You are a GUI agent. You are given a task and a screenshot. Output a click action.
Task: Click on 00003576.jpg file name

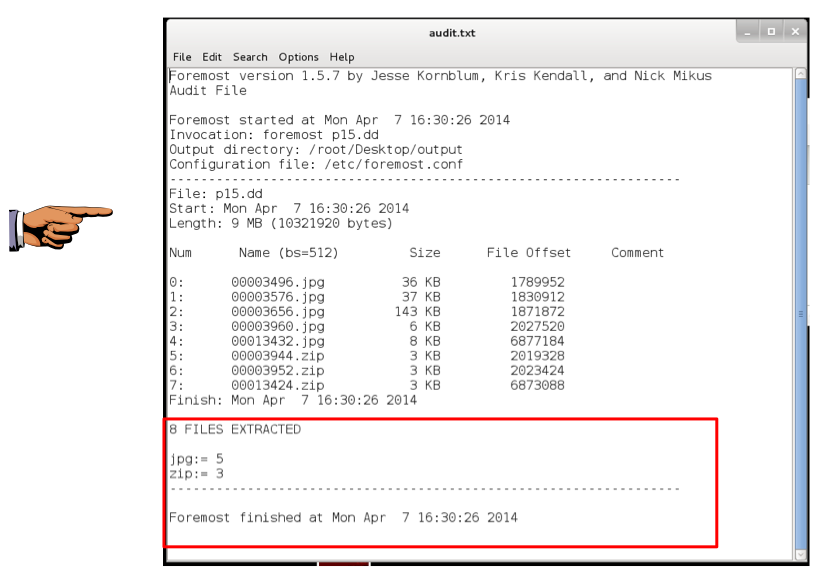pos(278,297)
